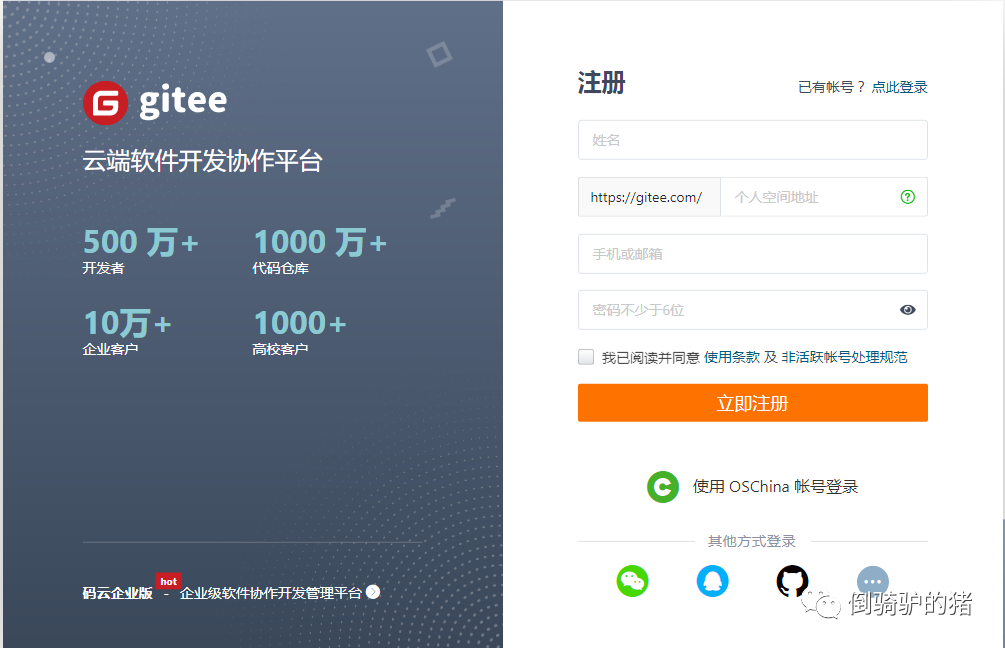
Task: Sign in with WeChat icon
Action: [633, 581]
